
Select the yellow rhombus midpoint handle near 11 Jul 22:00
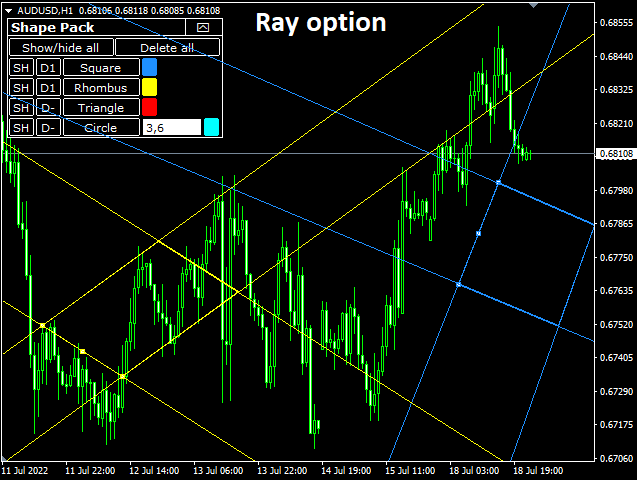(82, 351)
